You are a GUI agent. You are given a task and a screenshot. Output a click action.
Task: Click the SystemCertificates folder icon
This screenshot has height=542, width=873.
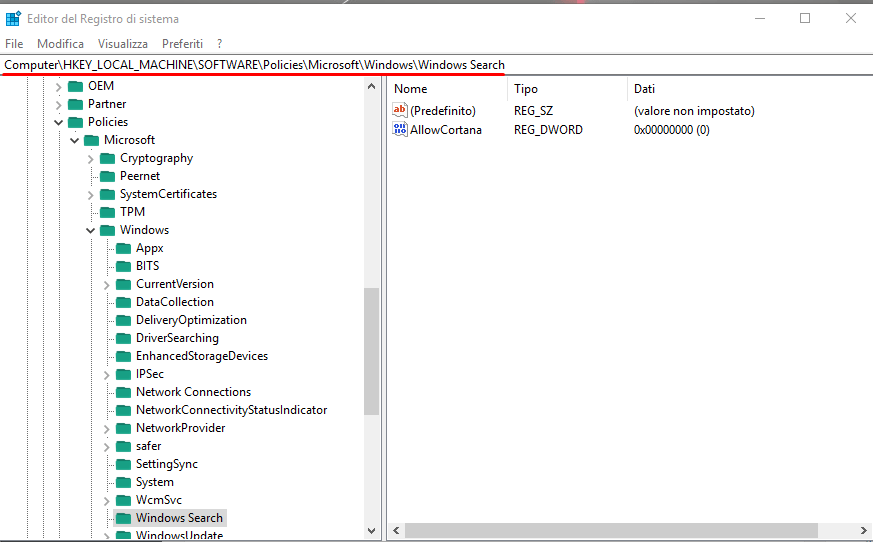point(107,194)
